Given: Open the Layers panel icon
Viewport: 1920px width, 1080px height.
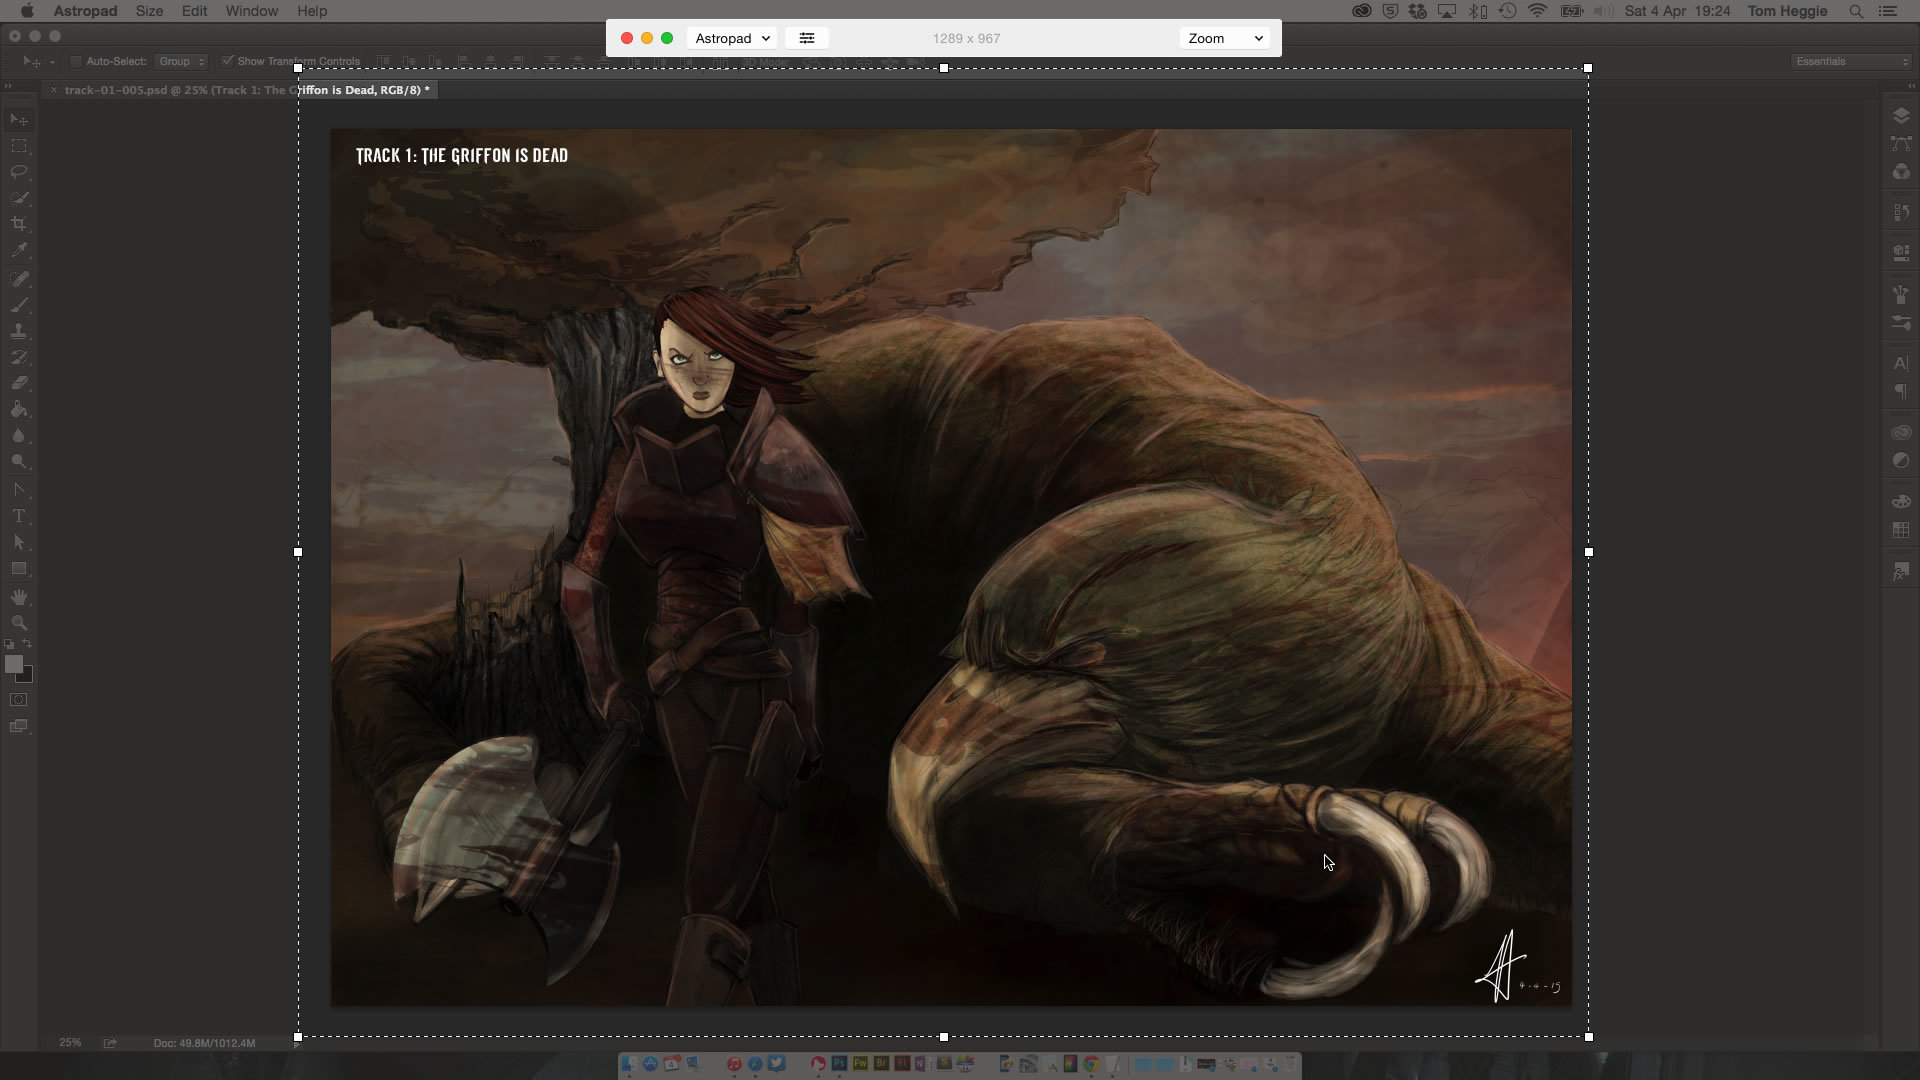Looking at the screenshot, I should [x=1901, y=116].
